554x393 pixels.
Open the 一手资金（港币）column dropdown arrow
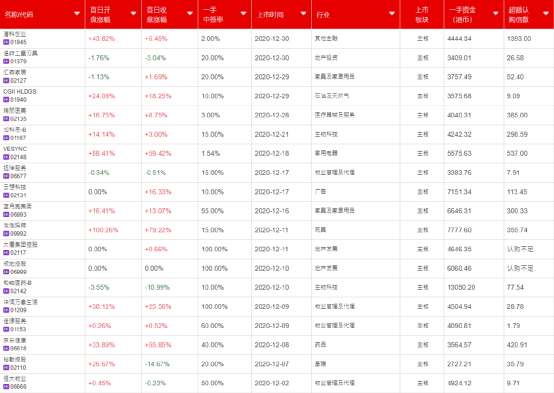pyautogui.click(x=495, y=14)
